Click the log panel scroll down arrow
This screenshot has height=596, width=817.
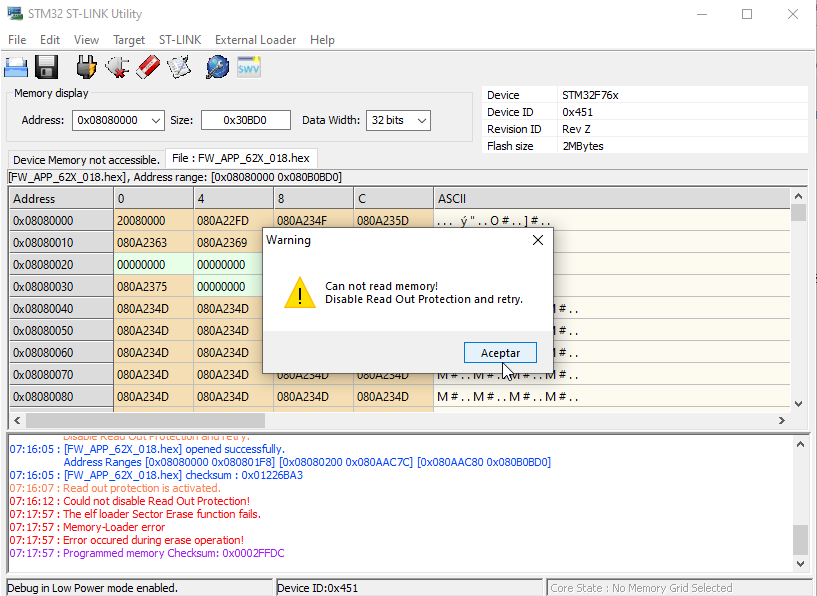tap(800, 563)
